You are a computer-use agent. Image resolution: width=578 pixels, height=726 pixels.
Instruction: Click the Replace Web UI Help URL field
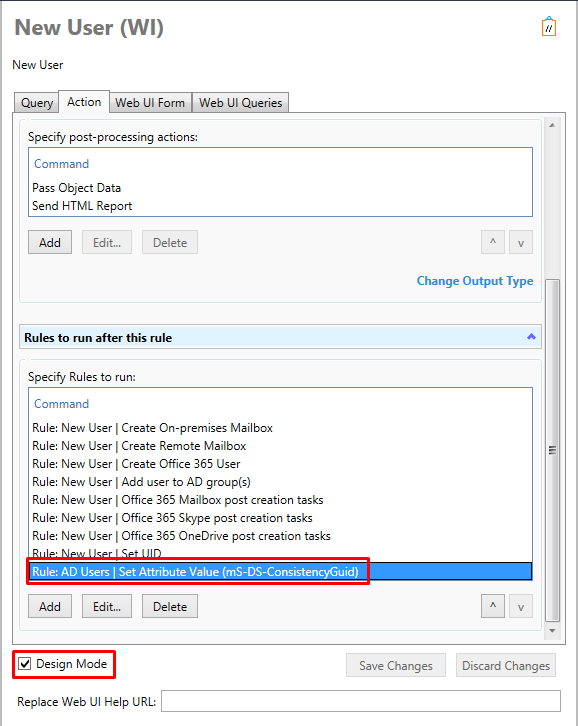pyautogui.click(x=361, y=701)
